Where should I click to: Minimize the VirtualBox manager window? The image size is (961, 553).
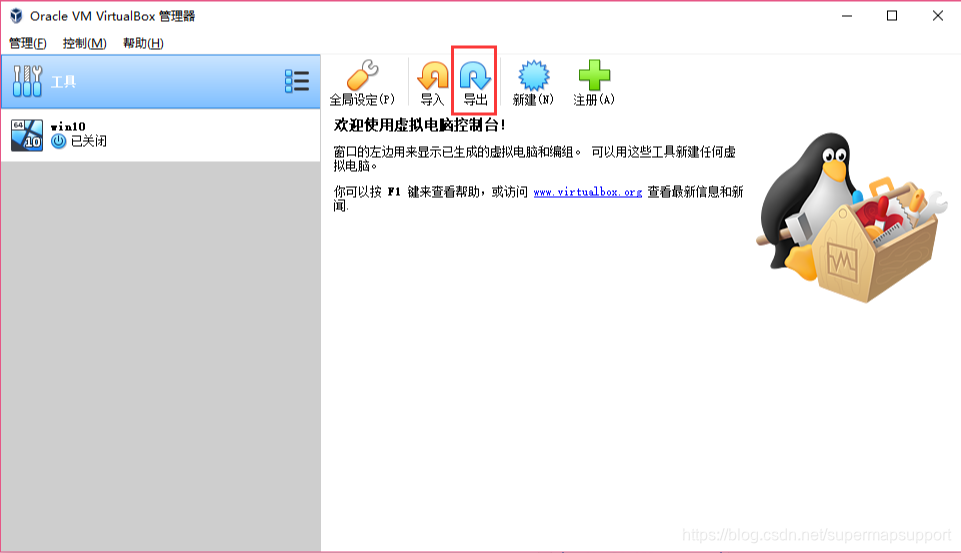click(x=847, y=16)
